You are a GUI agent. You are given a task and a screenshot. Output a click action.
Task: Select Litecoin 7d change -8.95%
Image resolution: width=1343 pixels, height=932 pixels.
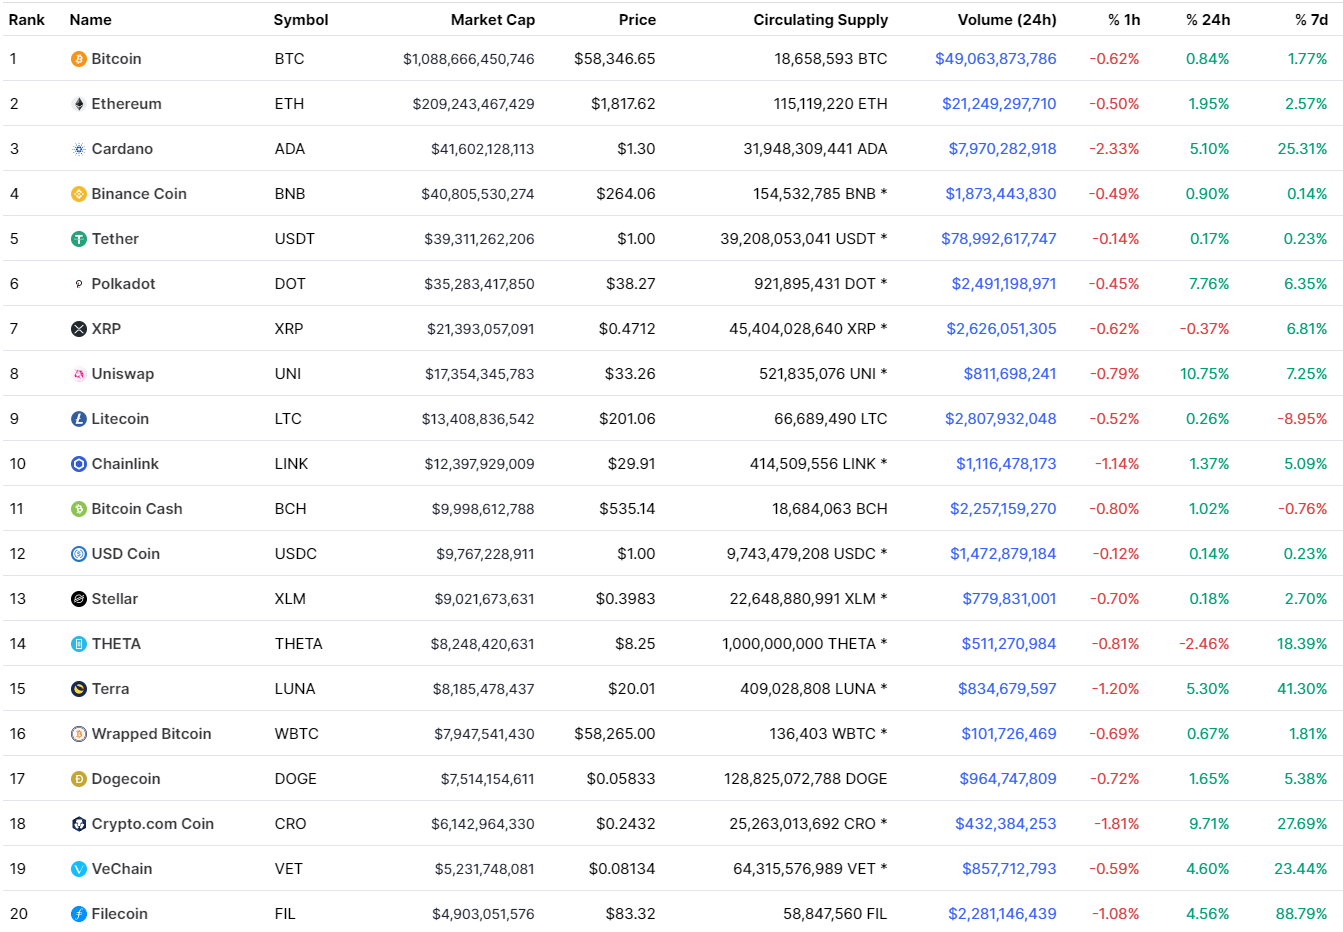coord(1303,419)
